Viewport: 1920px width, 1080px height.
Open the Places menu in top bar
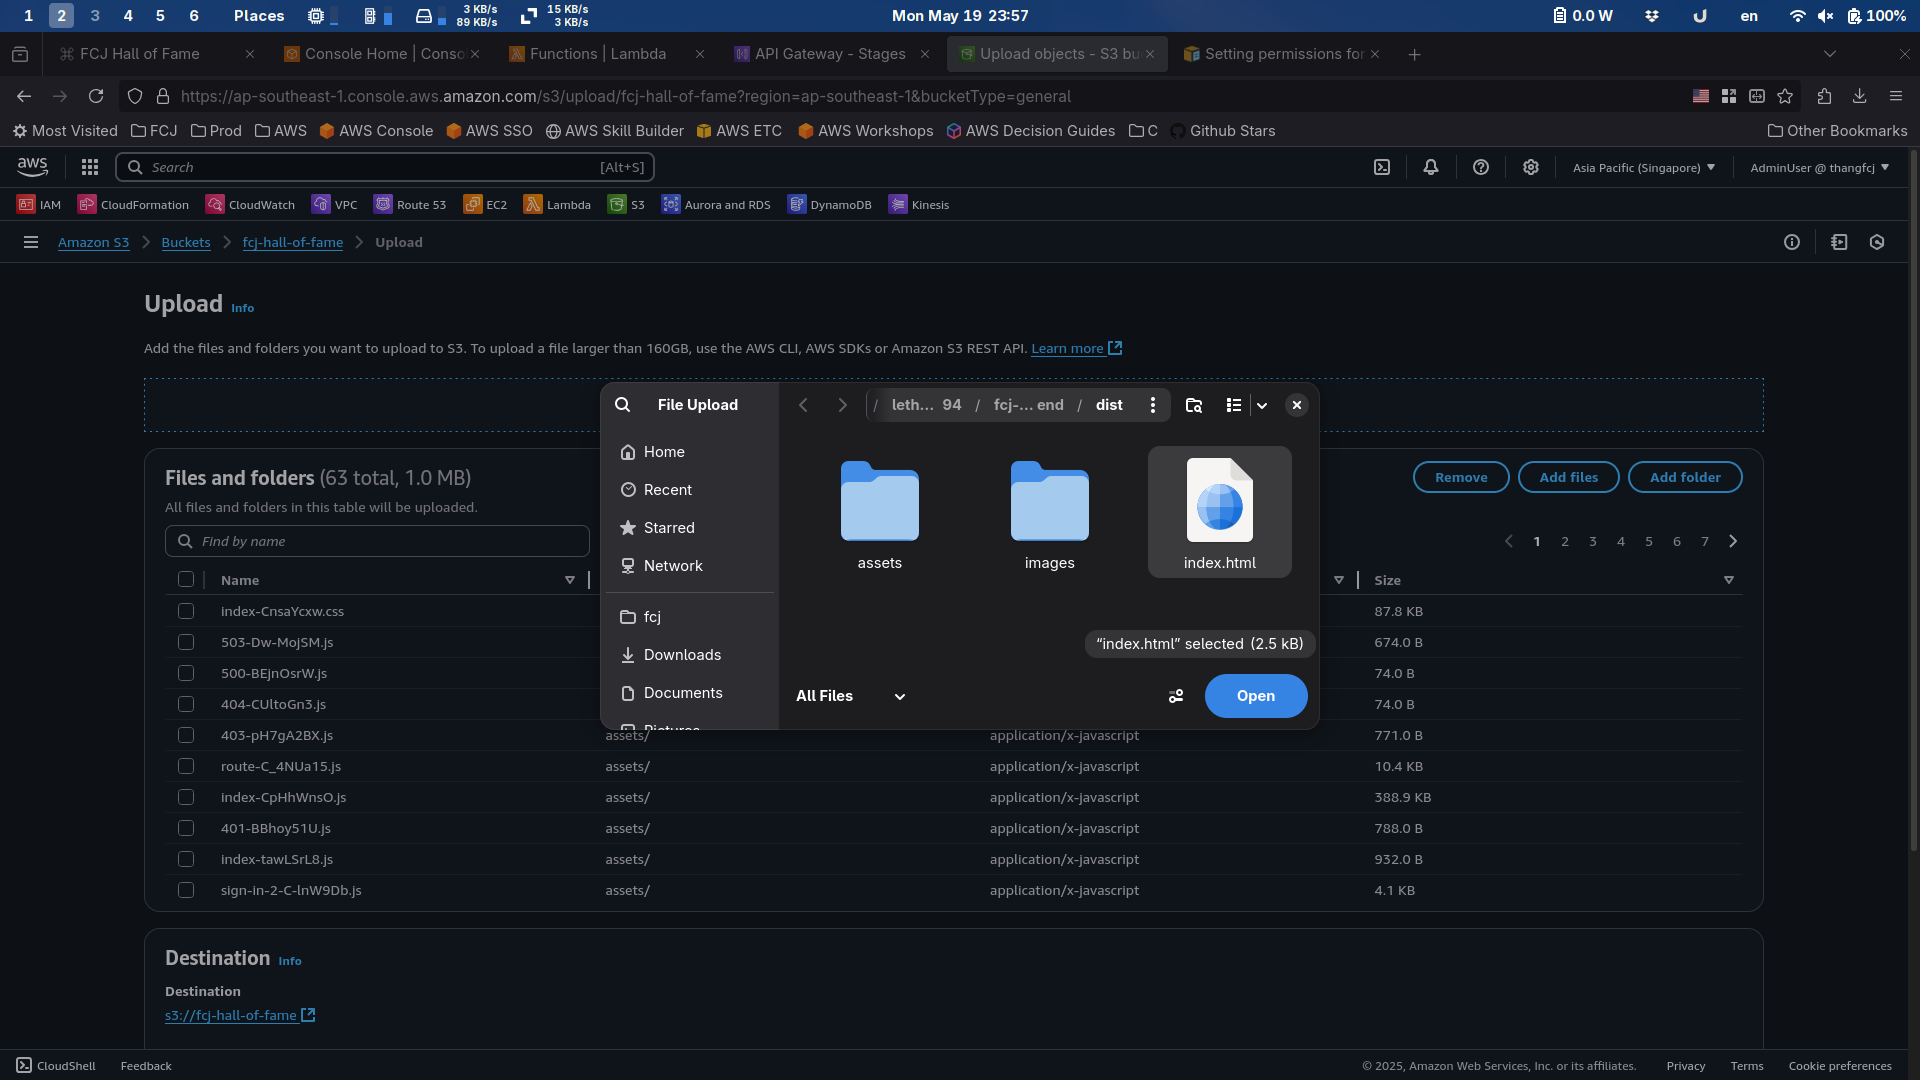[x=259, y=15]
